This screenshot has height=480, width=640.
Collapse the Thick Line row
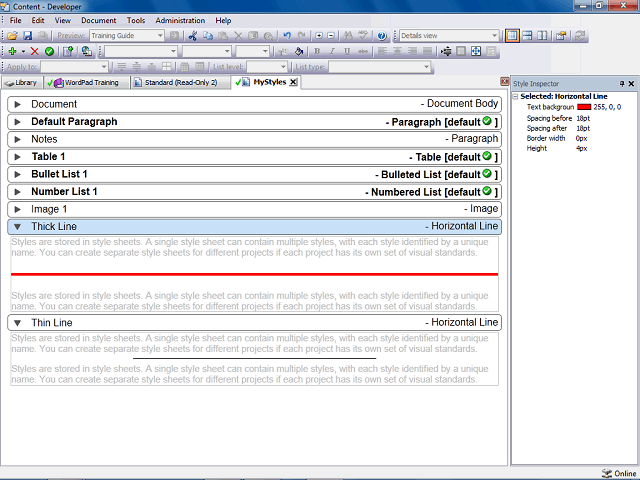(18, 227)
